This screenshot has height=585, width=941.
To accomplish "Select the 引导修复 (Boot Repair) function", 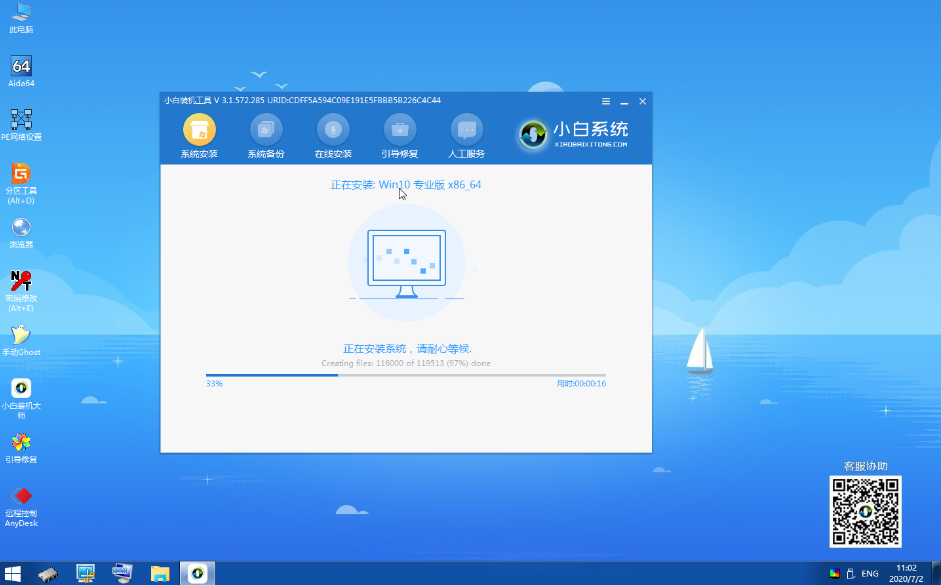I will [399, 135].
